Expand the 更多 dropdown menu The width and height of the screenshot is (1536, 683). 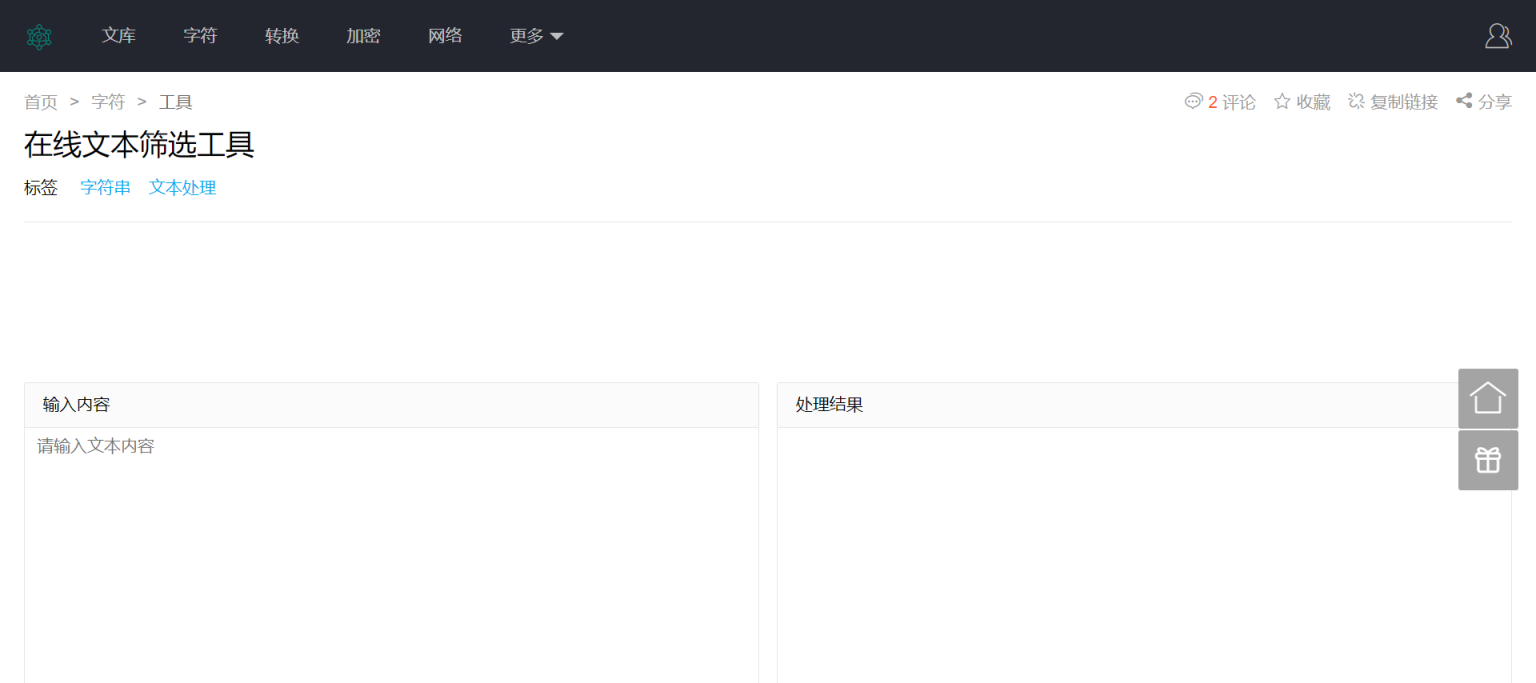[x=536, y=35]
